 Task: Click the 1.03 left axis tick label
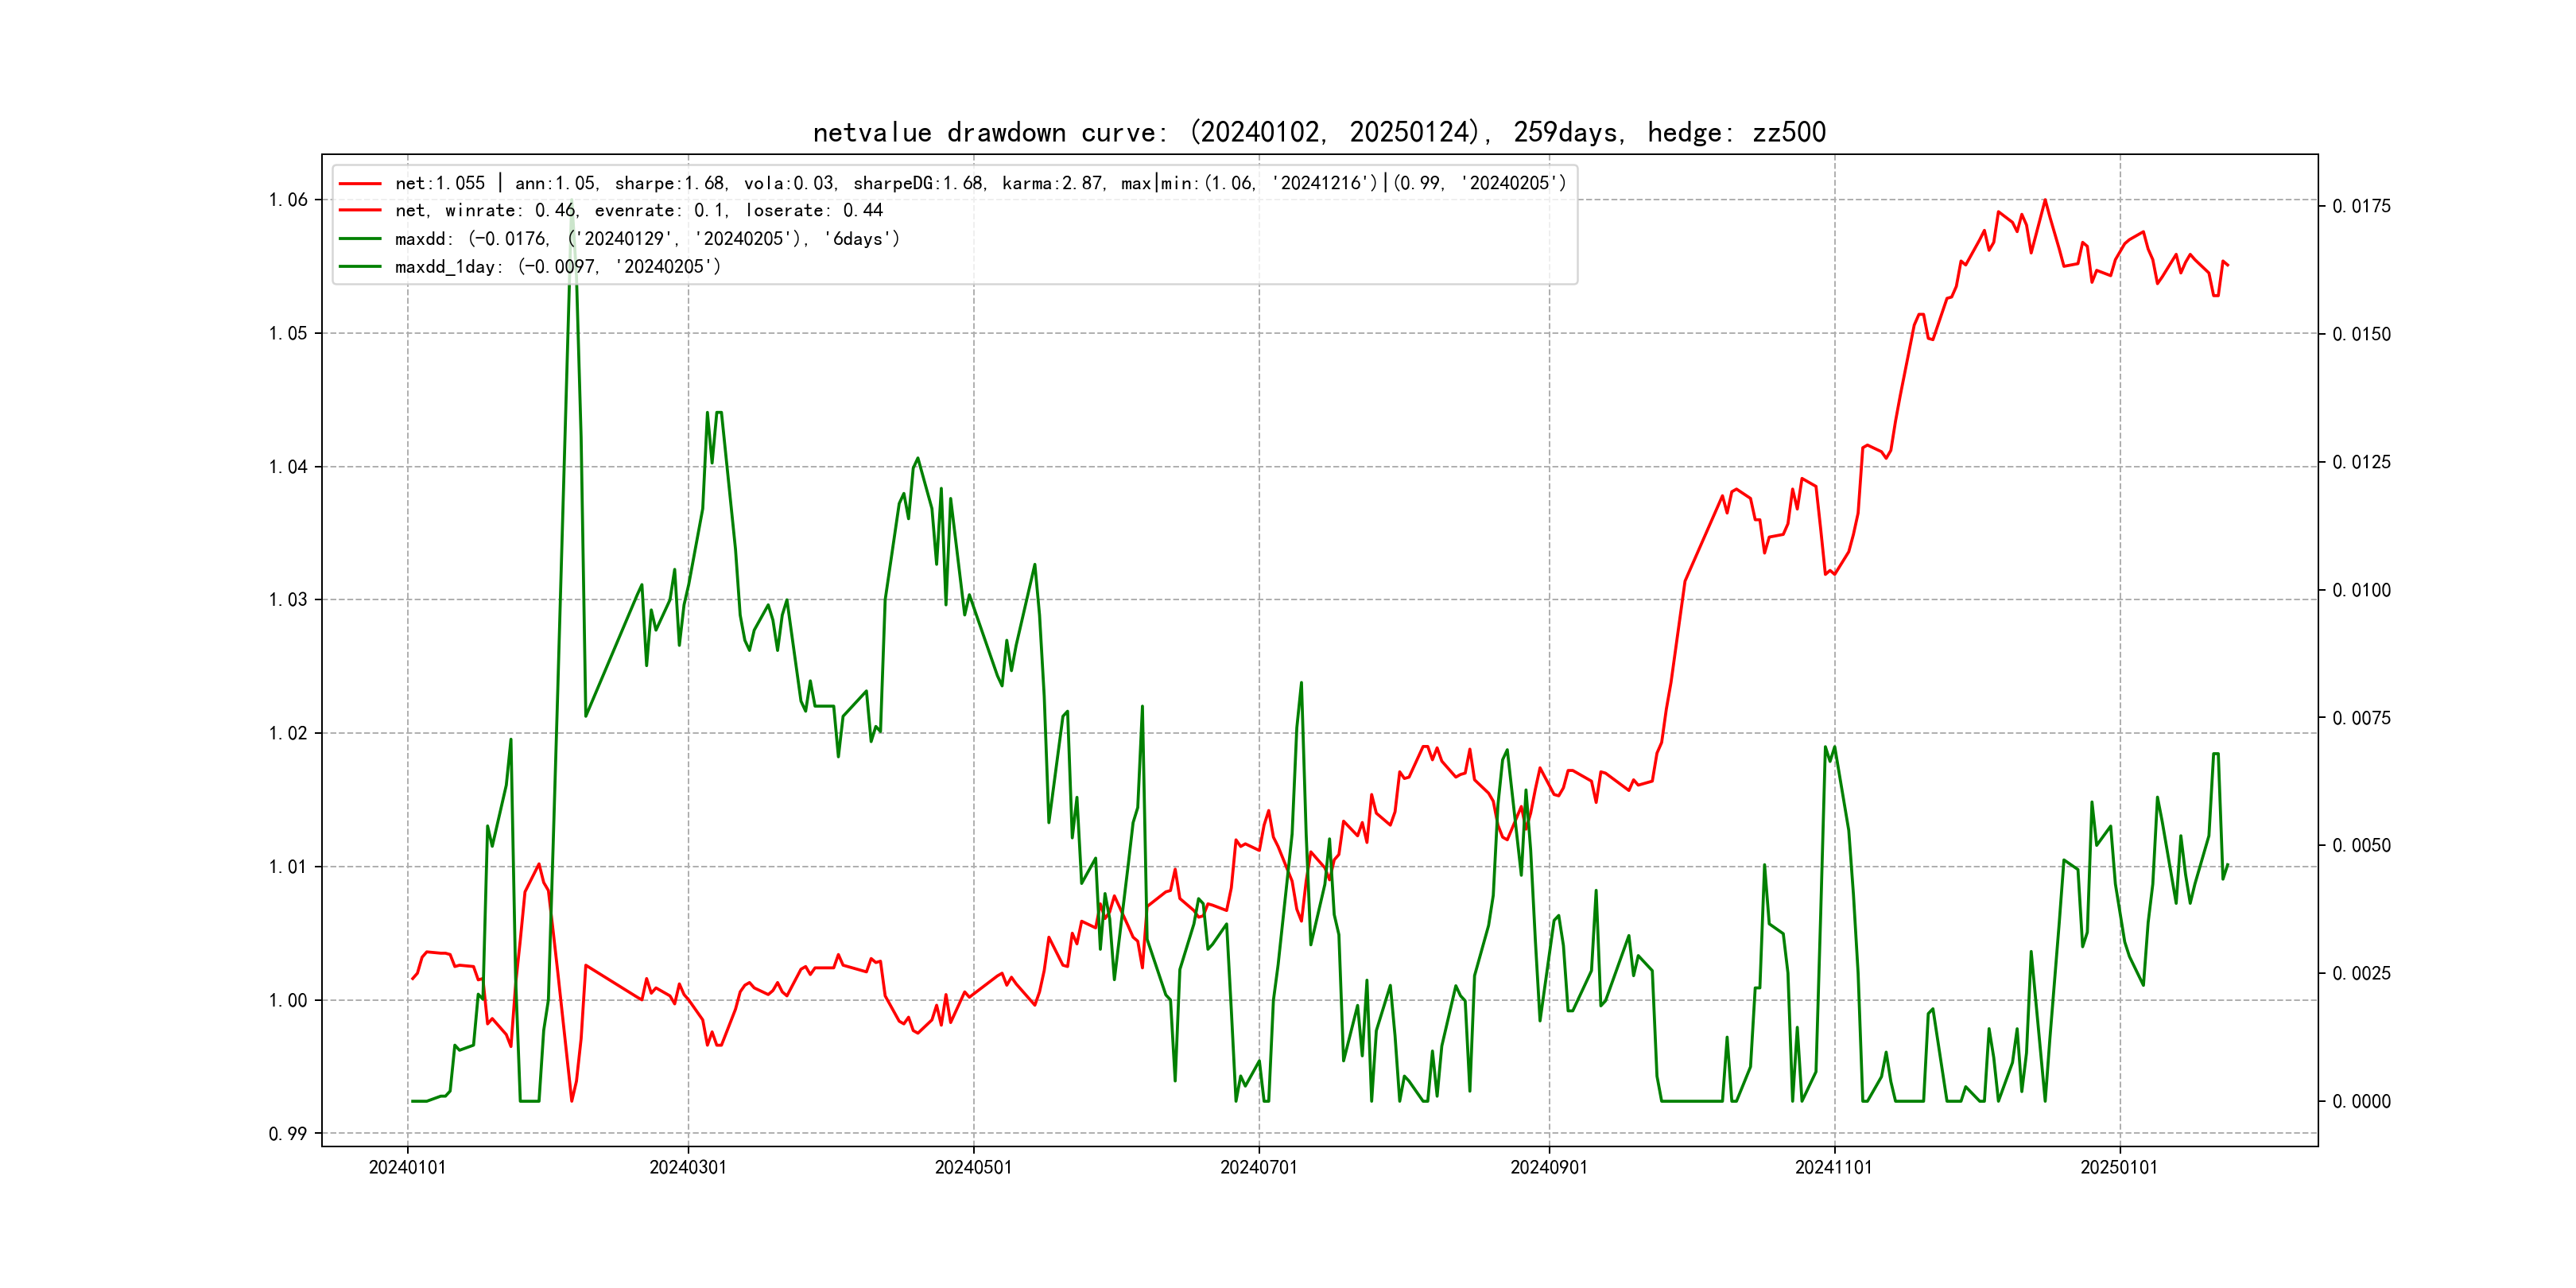[x=288, y=600]
